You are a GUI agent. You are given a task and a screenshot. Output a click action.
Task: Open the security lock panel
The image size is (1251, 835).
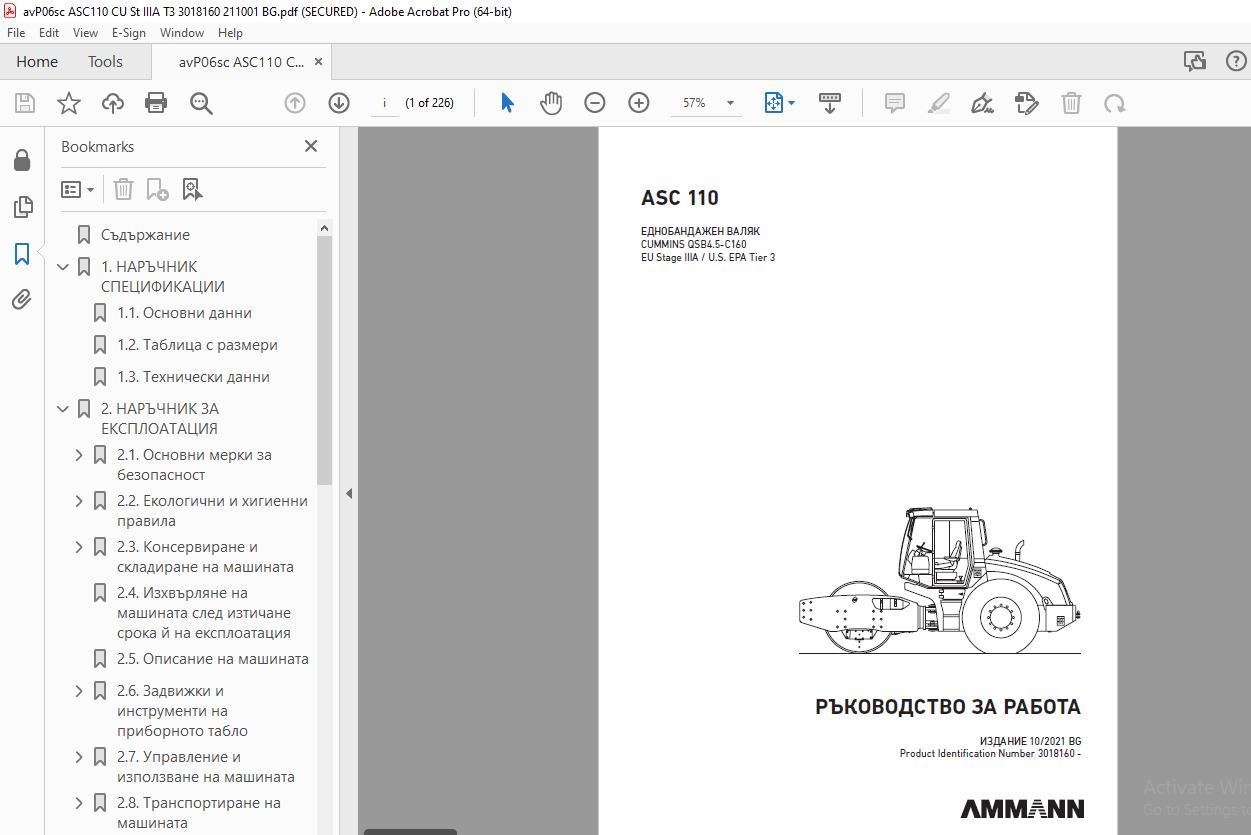coord(22,161)
